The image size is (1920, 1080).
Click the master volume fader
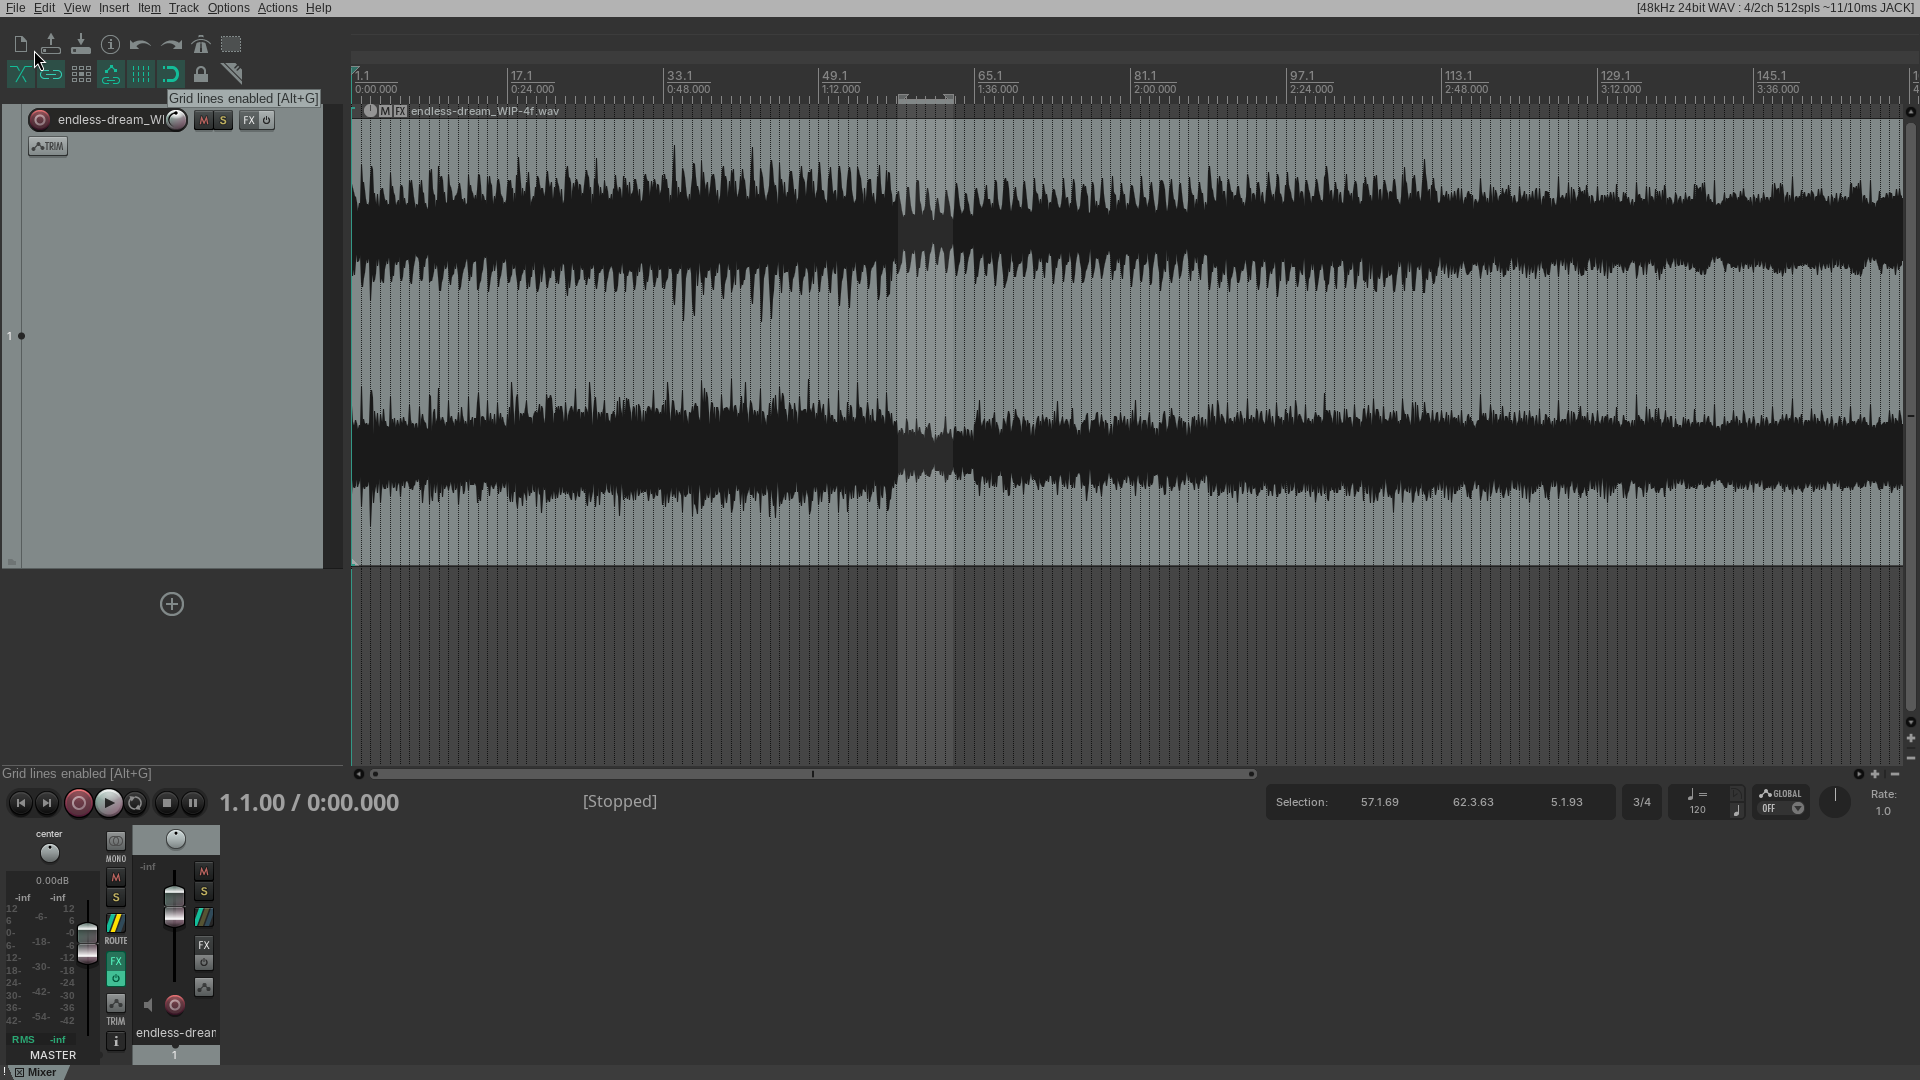coord(88,942)
